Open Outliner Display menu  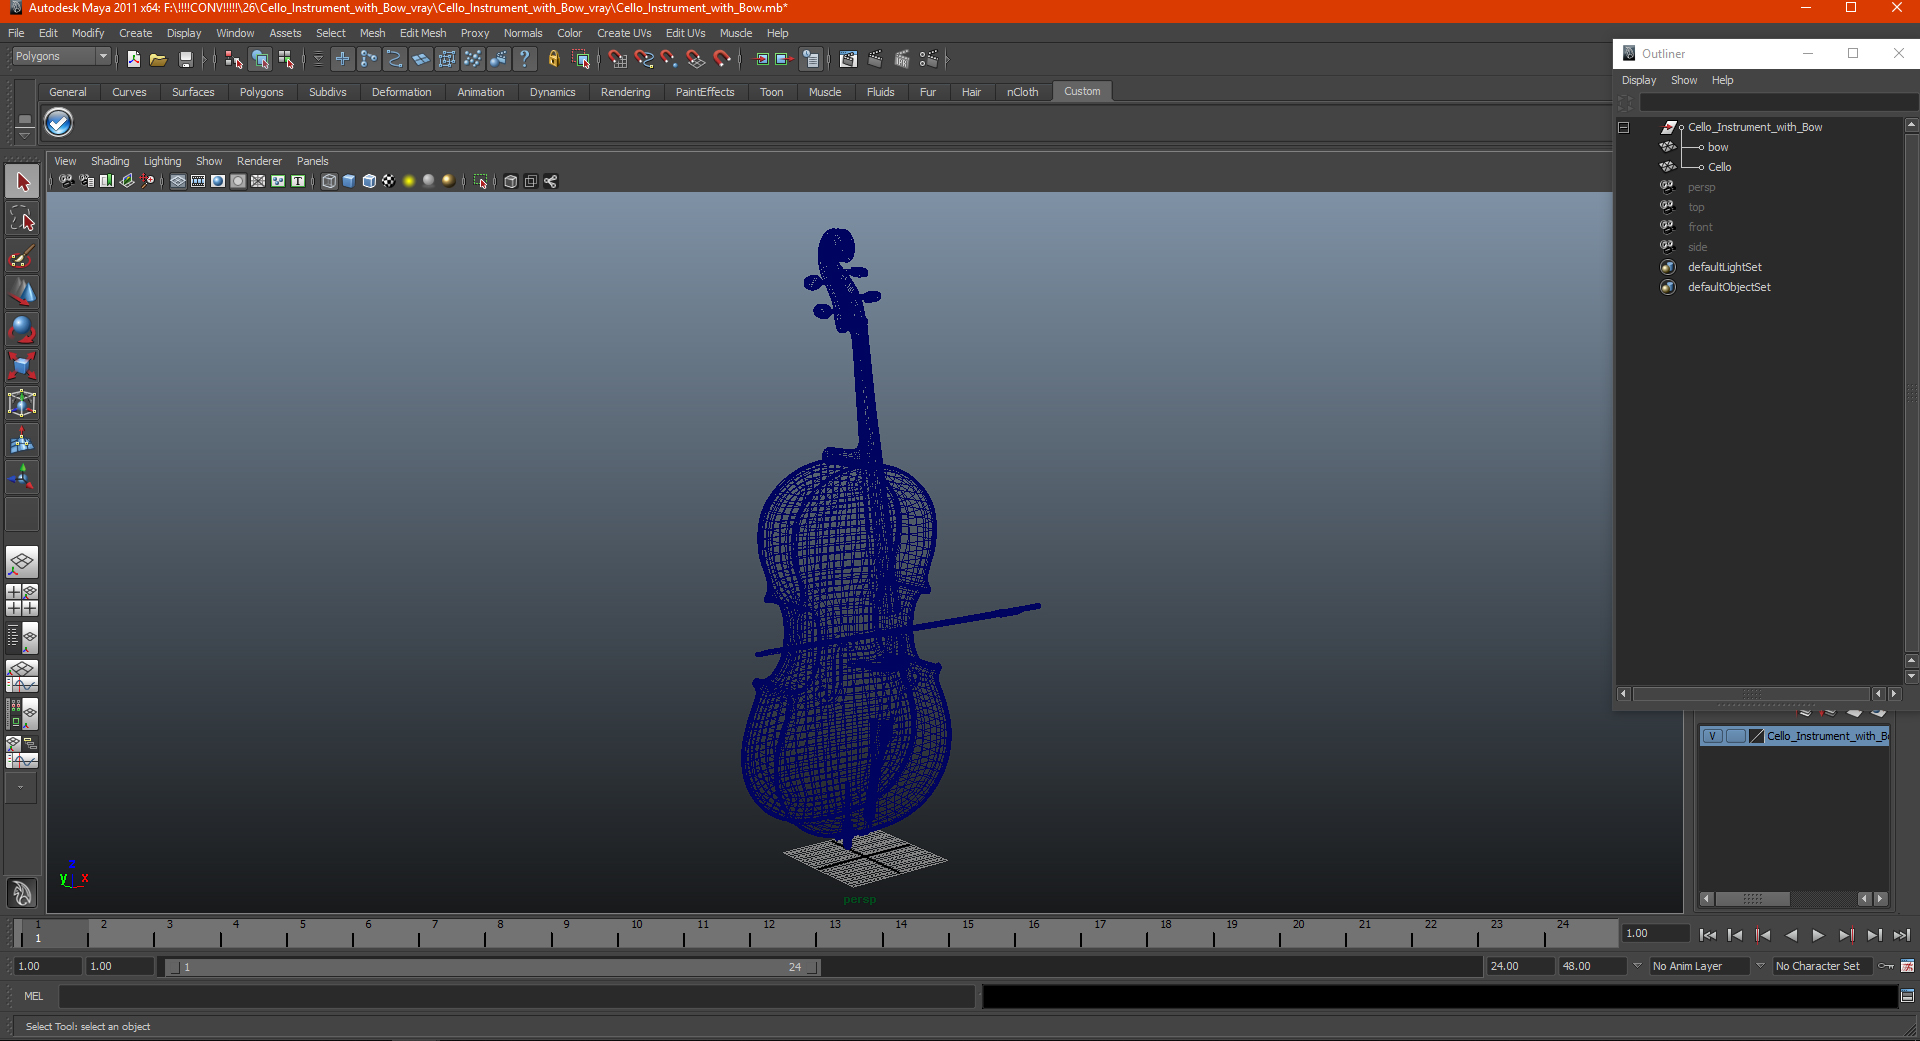click(1638, 80)
